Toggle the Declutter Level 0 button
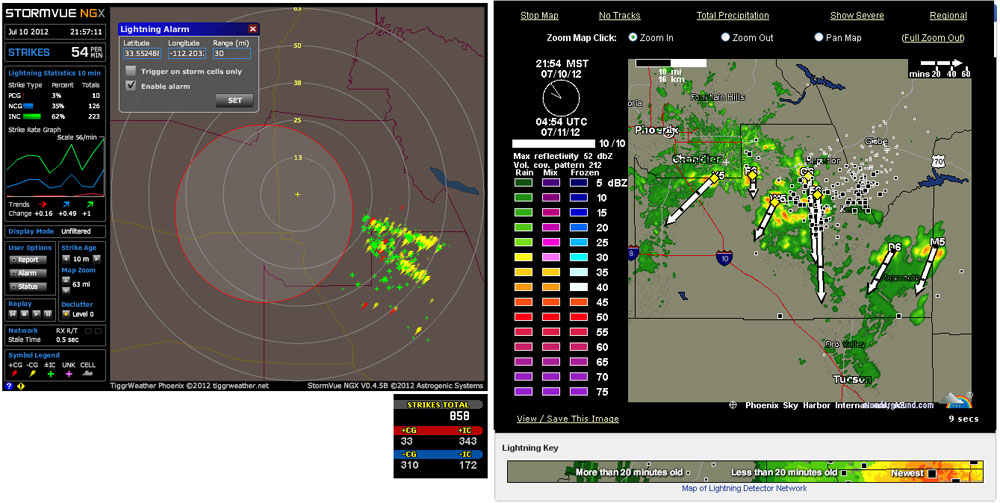Viewport: 1000px width, 503px height. (x=66, y=314)
